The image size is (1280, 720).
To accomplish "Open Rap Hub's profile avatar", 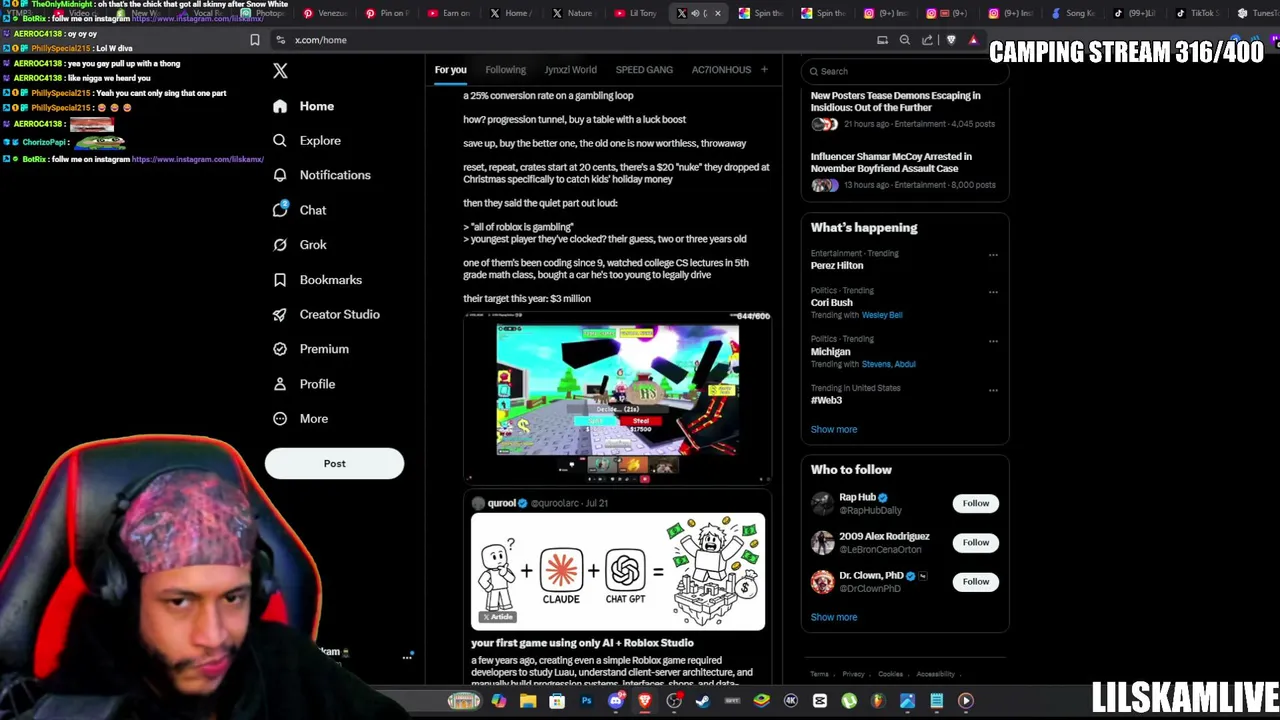I will (x=822, y=503).
